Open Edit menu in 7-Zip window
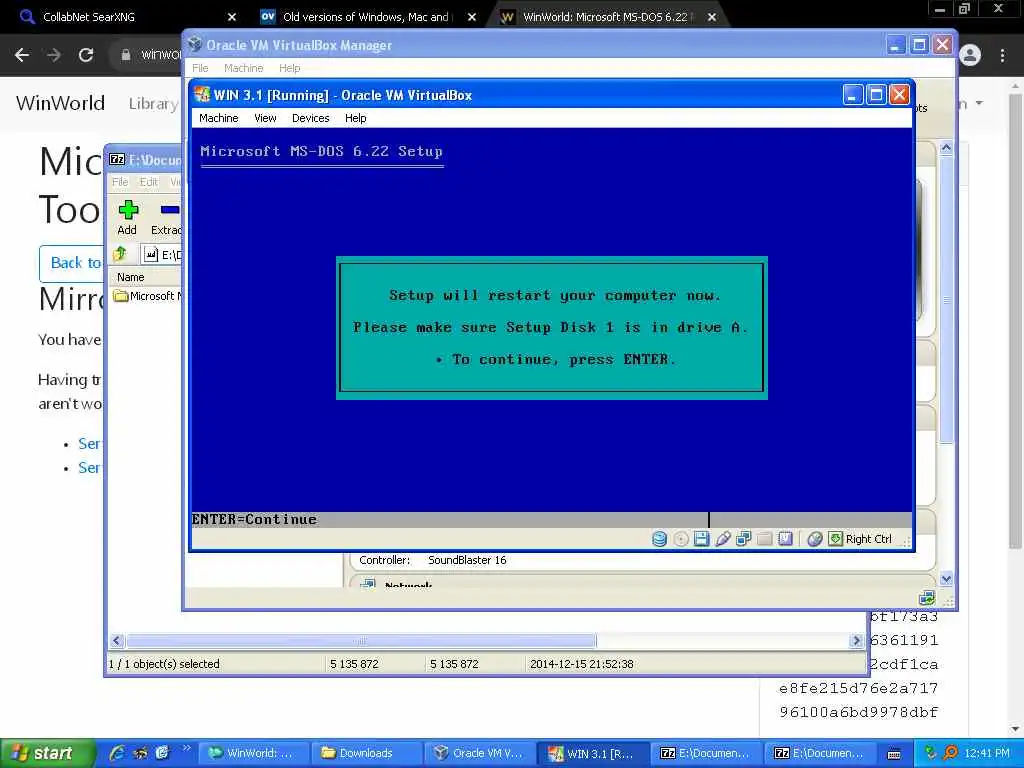This screenshot has width=1024, height=768. point(148,182)
